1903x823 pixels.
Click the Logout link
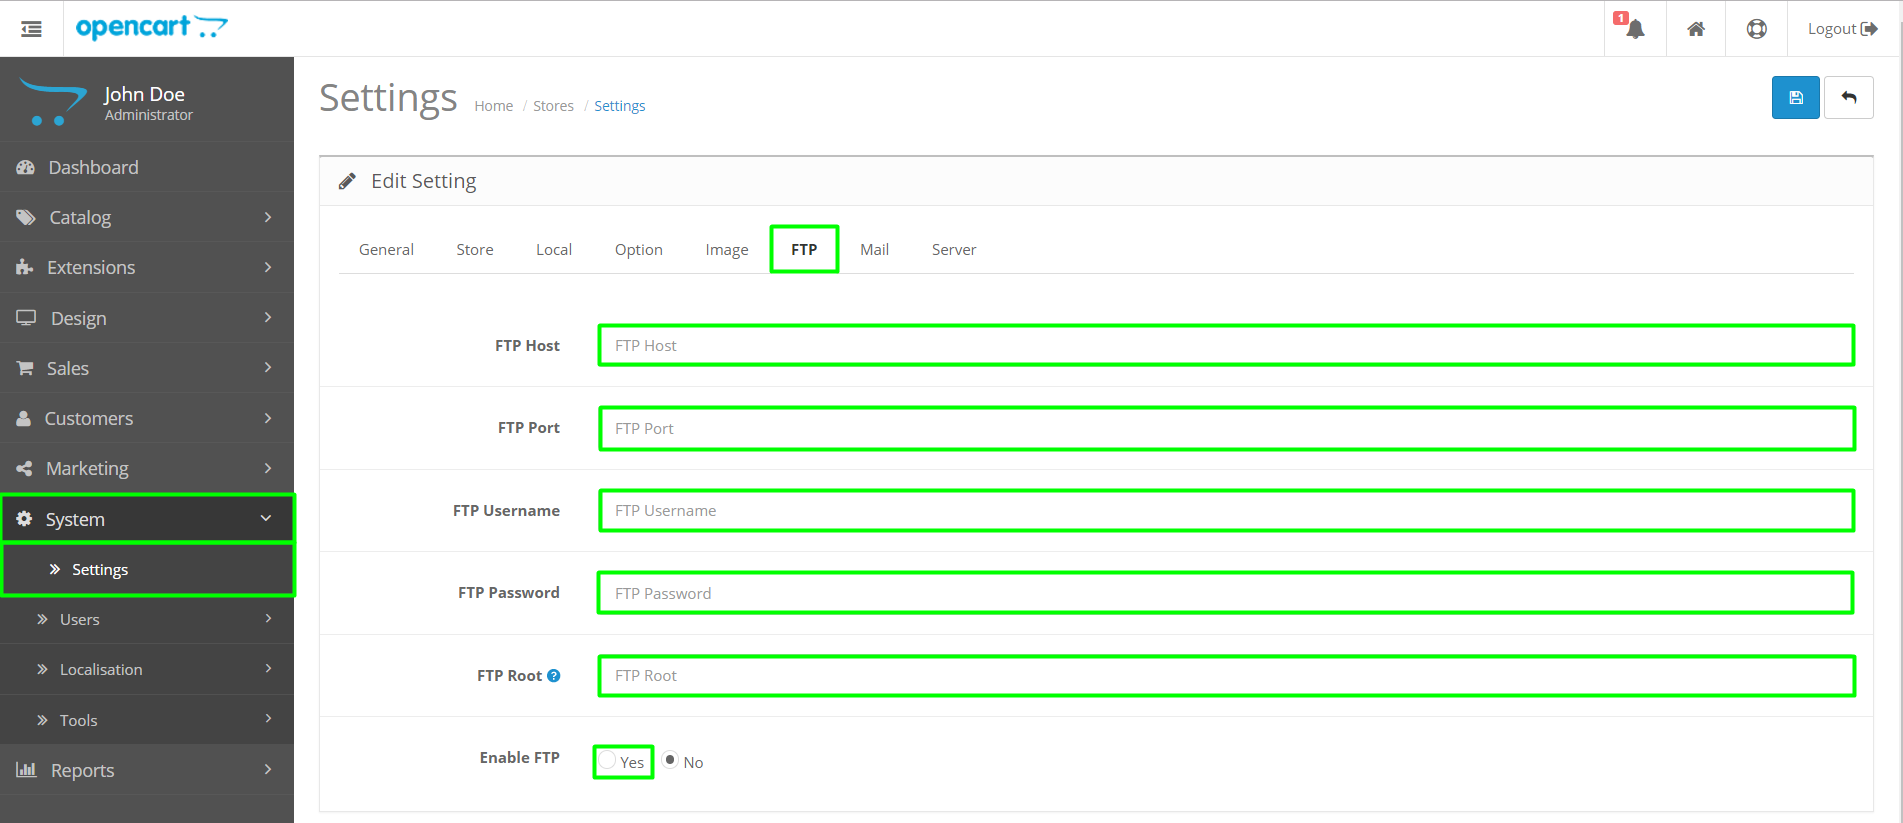tap(1841, 29)
